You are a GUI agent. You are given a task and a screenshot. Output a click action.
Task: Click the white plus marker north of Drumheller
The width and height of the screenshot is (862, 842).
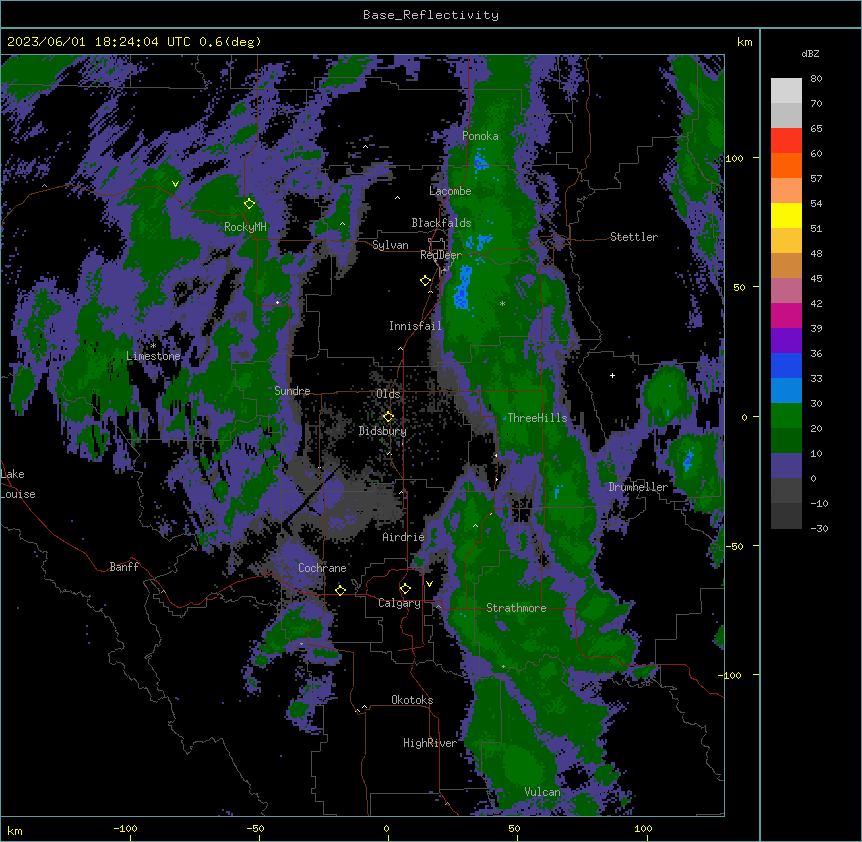pyautogui.click(x=612, y=375)
